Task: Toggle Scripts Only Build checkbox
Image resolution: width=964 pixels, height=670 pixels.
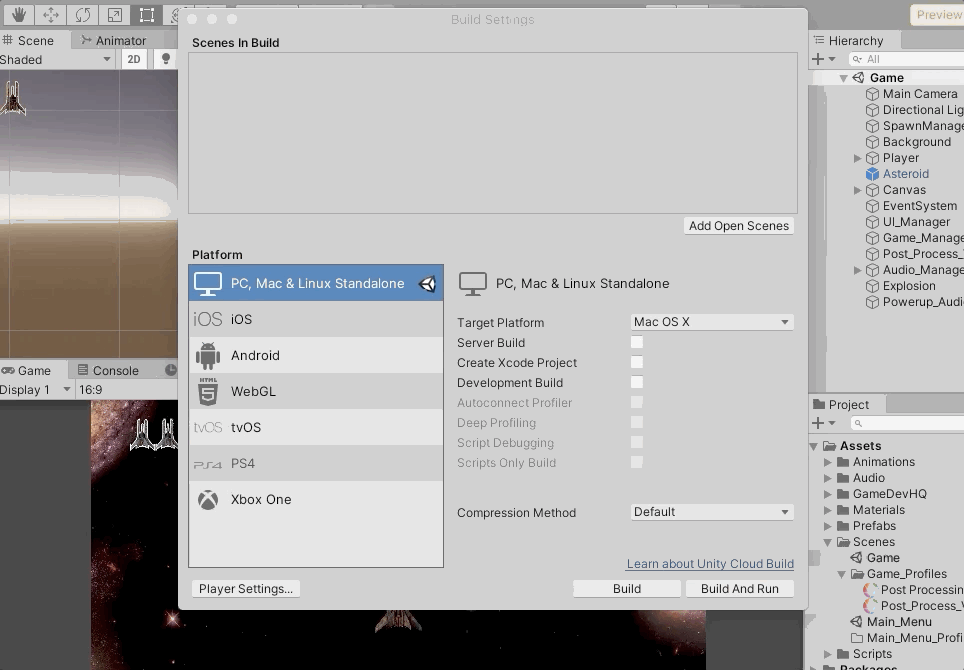Action: [637, 462]
